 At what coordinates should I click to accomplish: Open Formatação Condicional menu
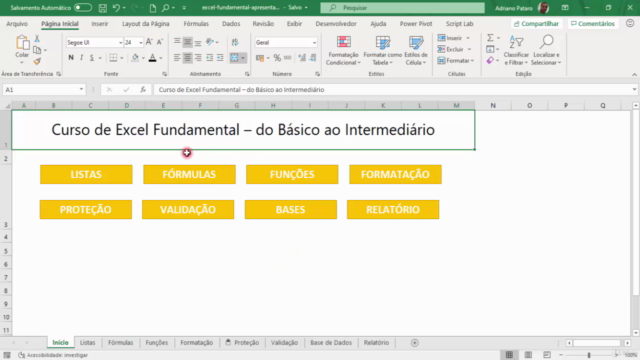point(343,51)
